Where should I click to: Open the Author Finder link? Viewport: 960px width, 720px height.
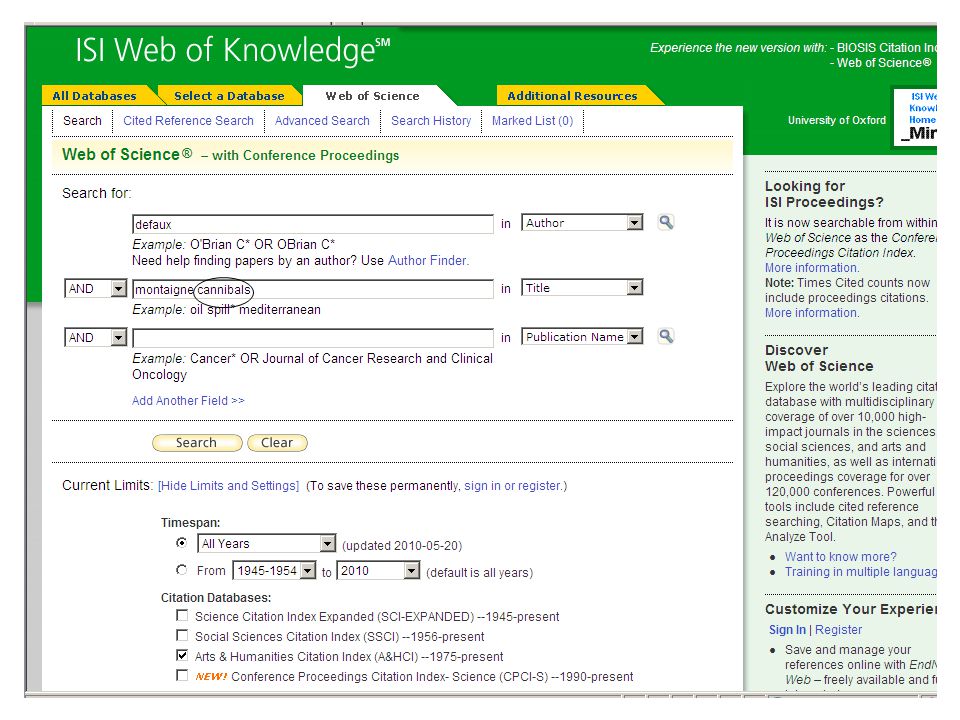pyautogui.click(x=429, y=260)
